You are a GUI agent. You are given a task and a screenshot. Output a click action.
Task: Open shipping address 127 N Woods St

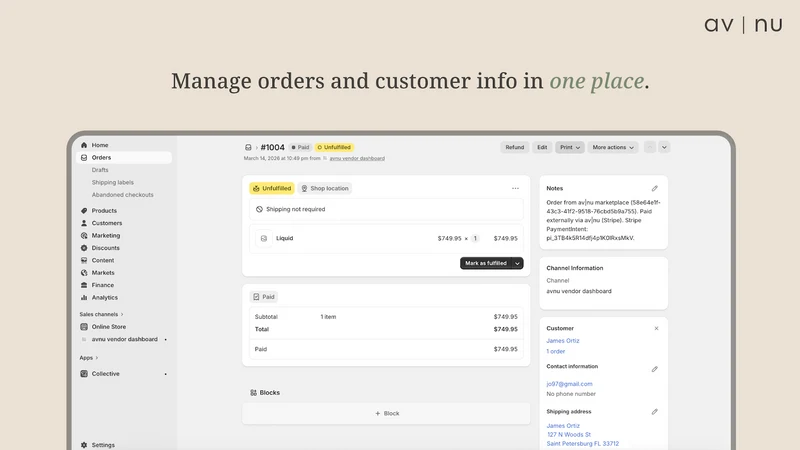point(569,435)
